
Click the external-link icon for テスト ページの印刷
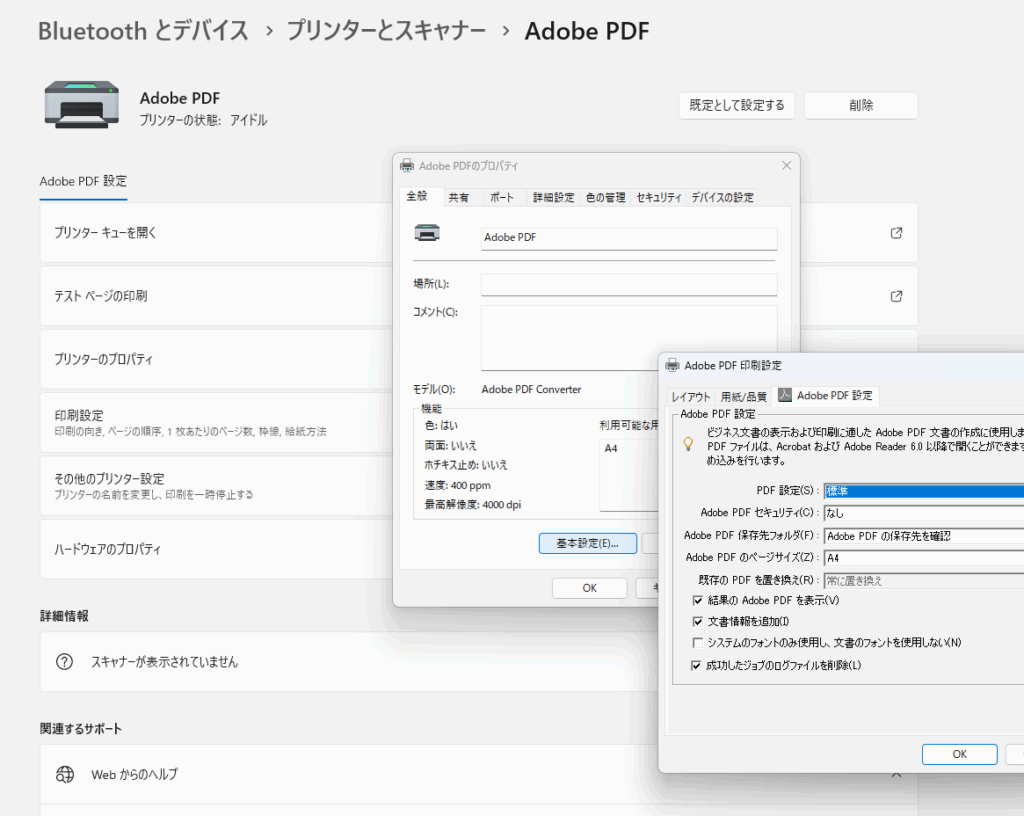(896, 296)
